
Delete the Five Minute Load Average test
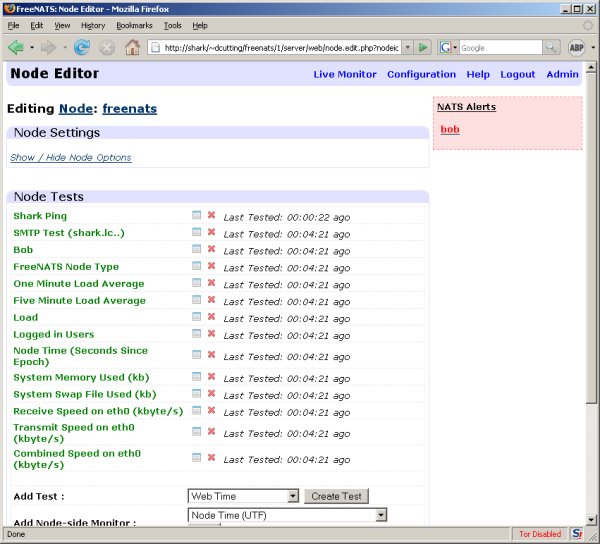click(211, 299)
